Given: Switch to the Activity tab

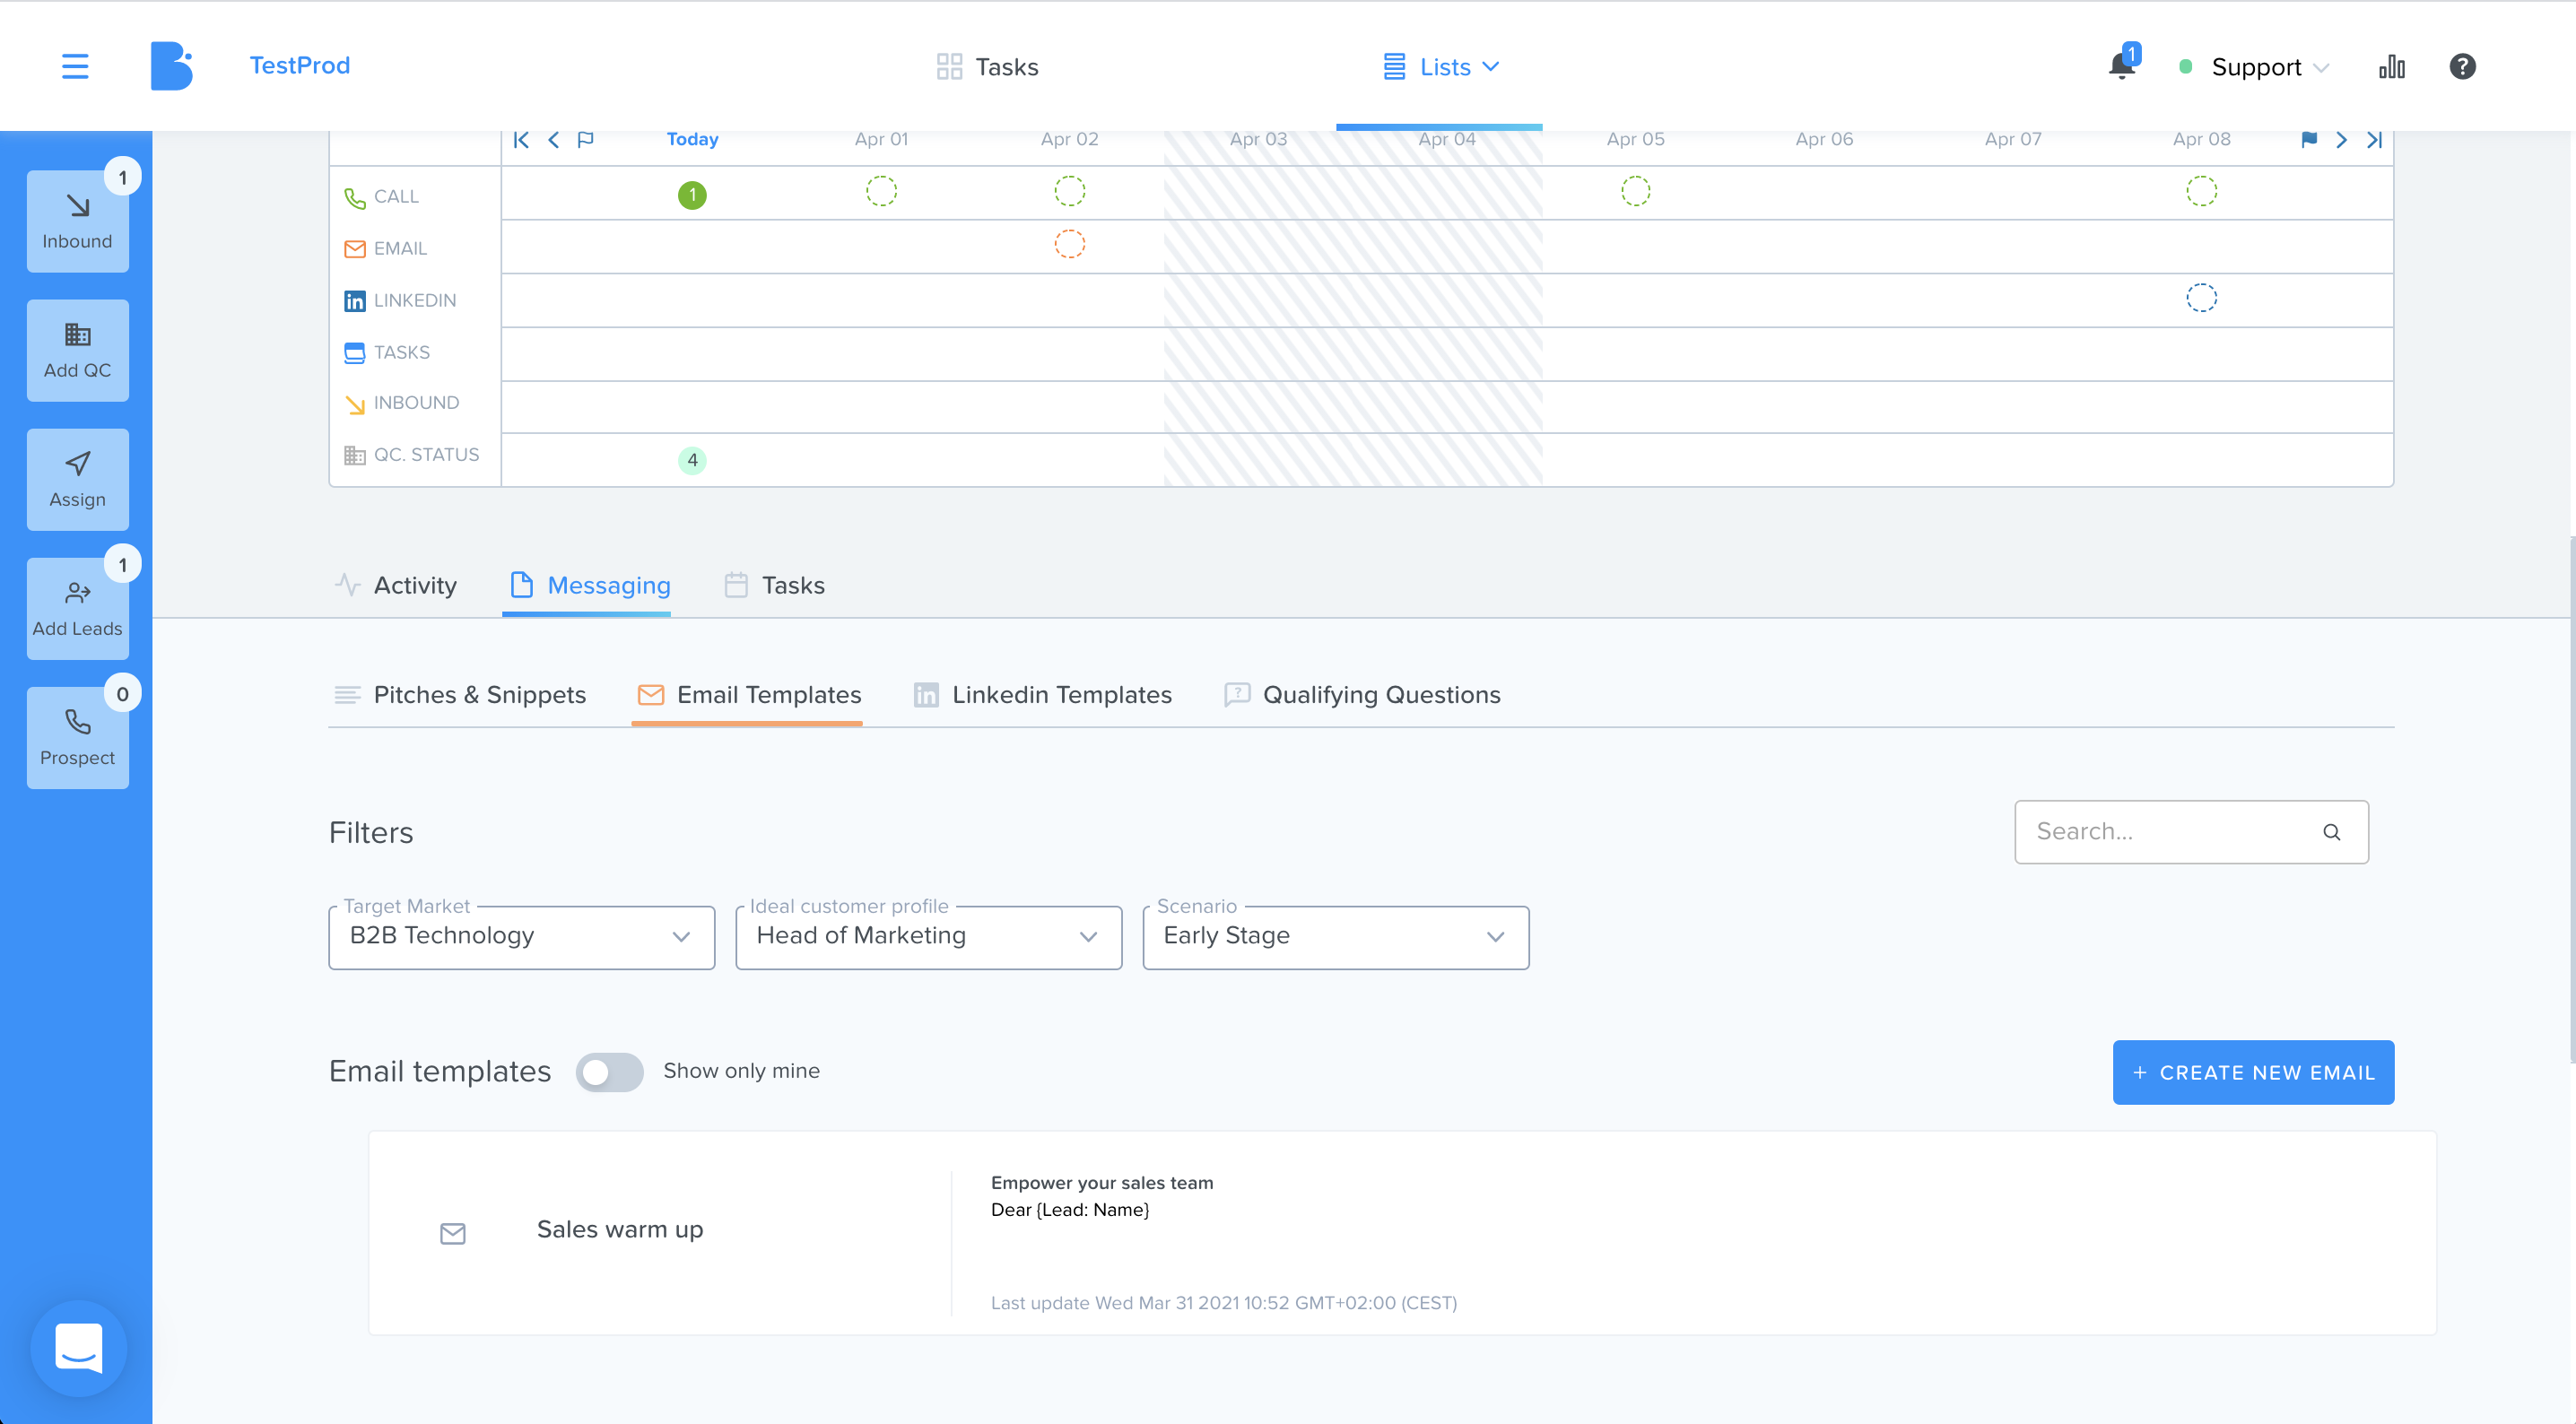Looking at the screenshot, I should coord(396,585).
